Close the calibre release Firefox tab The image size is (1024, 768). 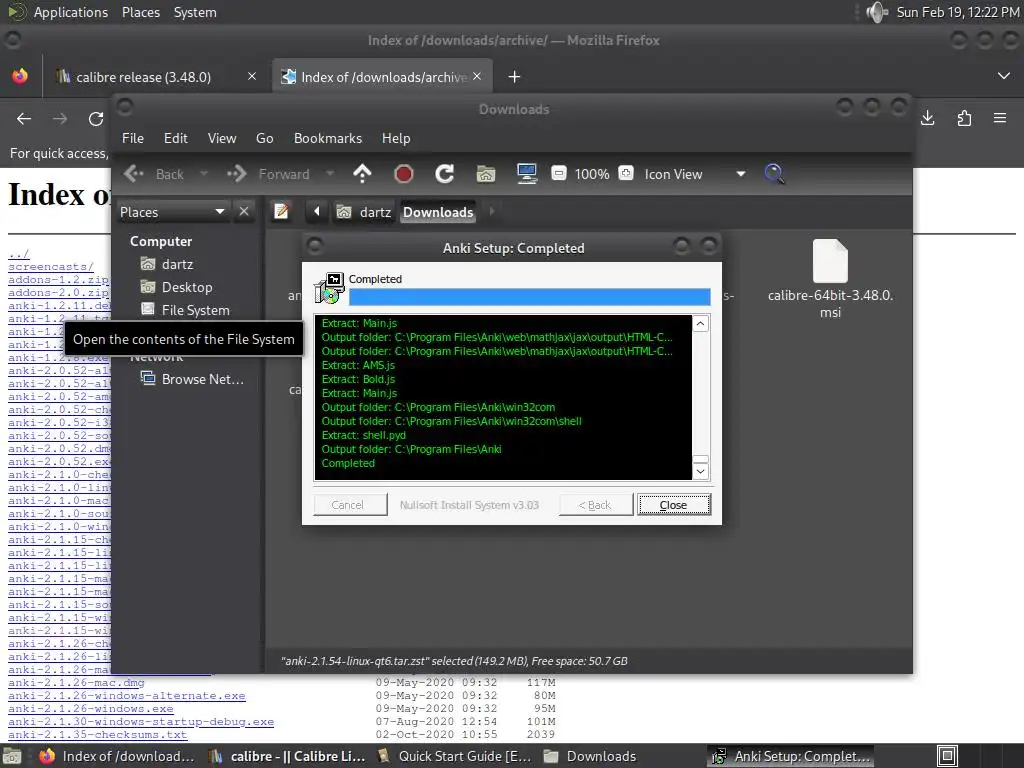tap(252, 76)
